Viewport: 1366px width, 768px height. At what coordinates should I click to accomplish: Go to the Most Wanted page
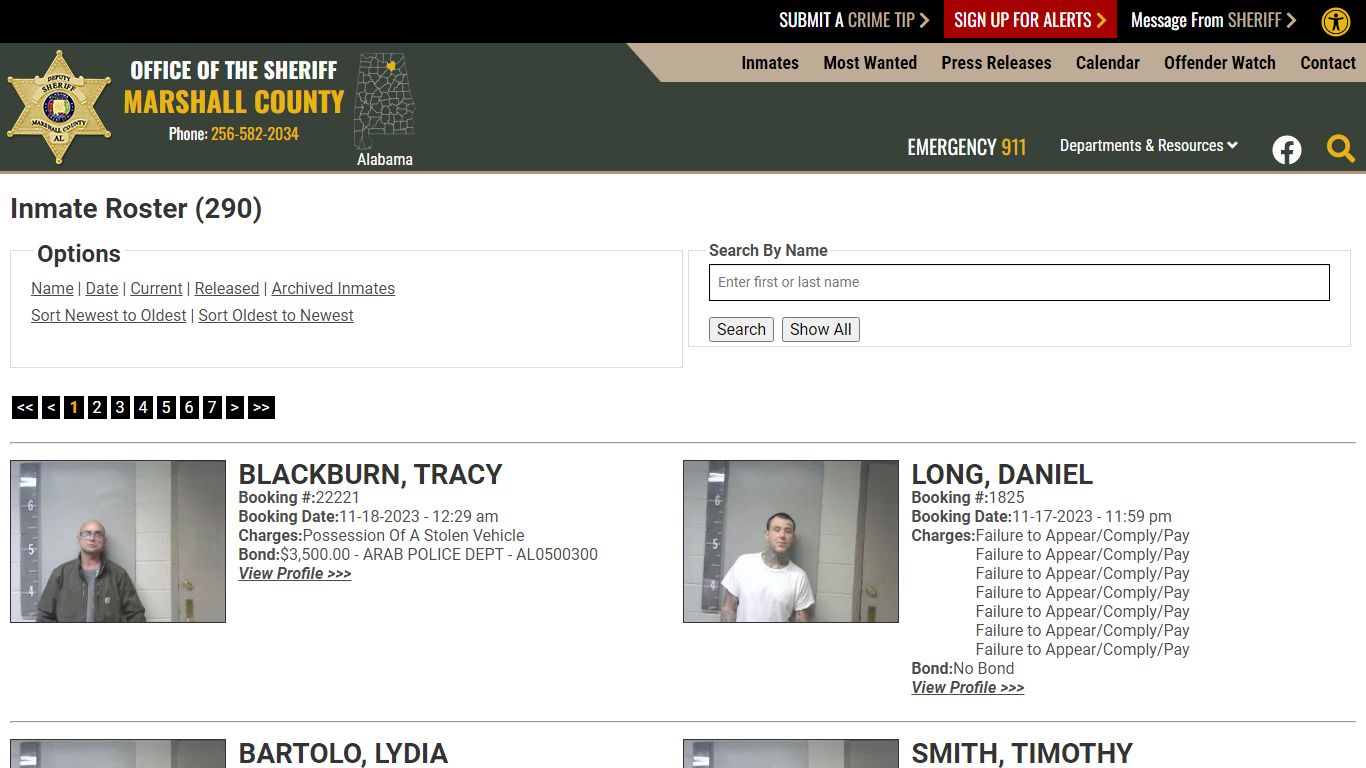coord(870,62)
